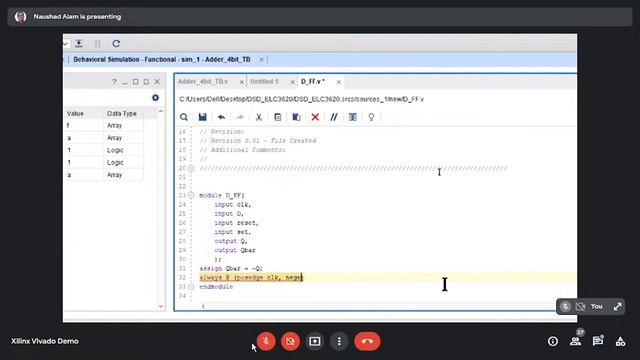Close the Untitled 5 tab
Viewport: 640px width, 360px height.
[x=292, y=82]
